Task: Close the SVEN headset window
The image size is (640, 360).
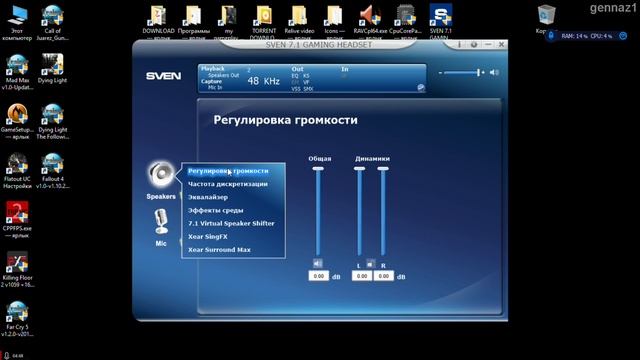Action: tap(501, 44)
